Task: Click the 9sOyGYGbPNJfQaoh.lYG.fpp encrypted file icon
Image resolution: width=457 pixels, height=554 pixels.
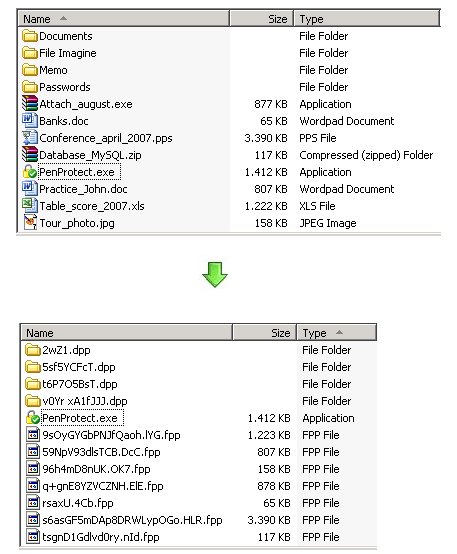Action: 33,435
